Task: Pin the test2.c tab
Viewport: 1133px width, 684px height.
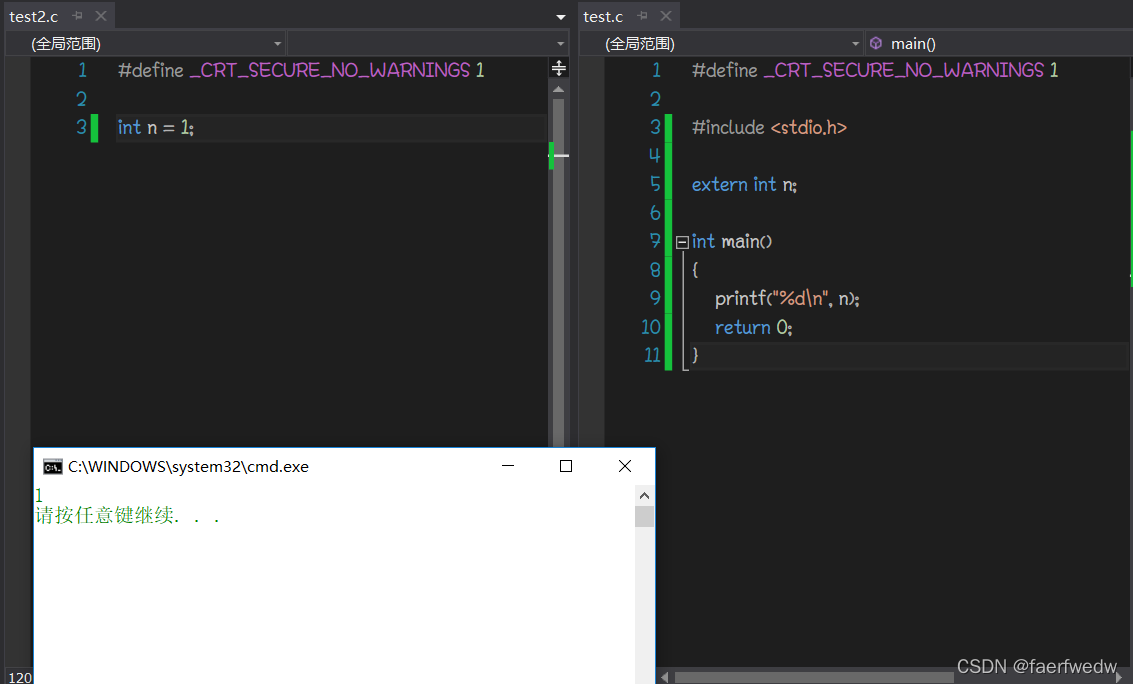Action: click(77, 16)
